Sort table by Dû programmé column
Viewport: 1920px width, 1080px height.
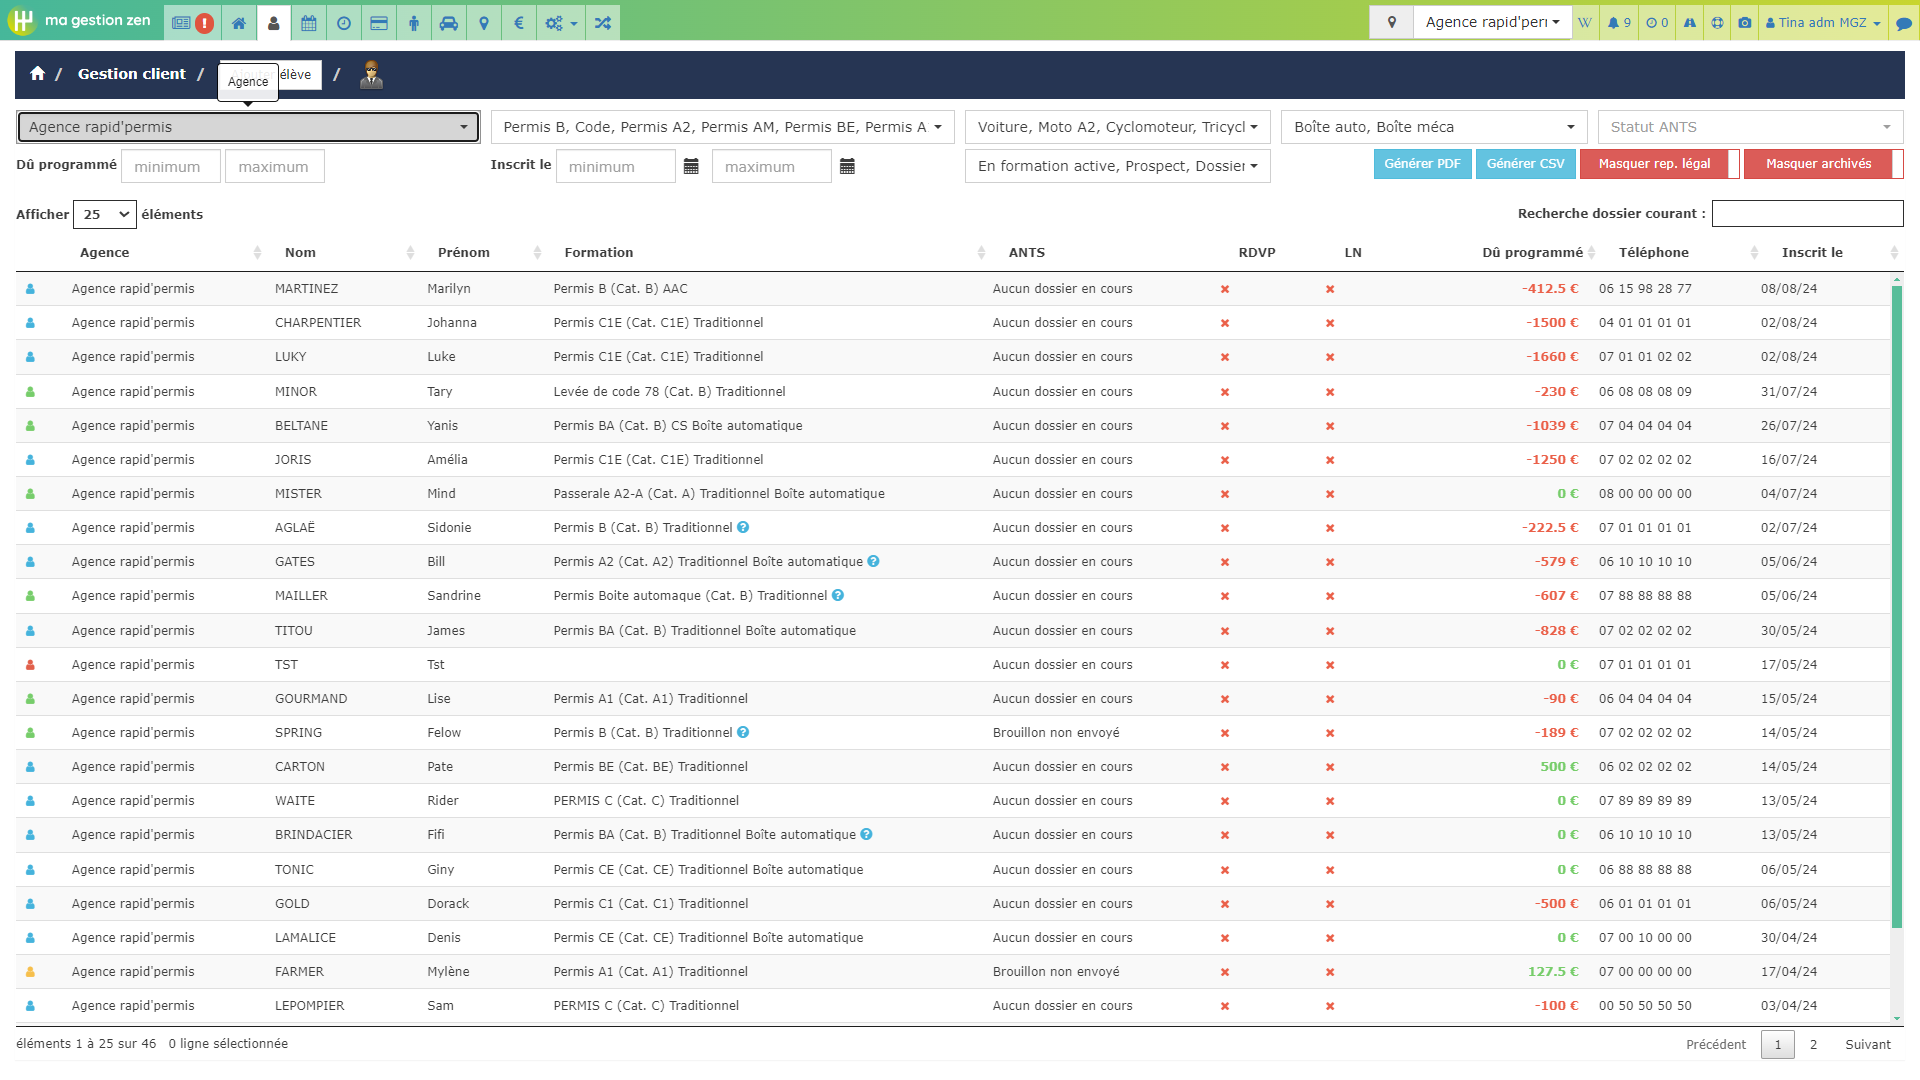[1538, 253]
